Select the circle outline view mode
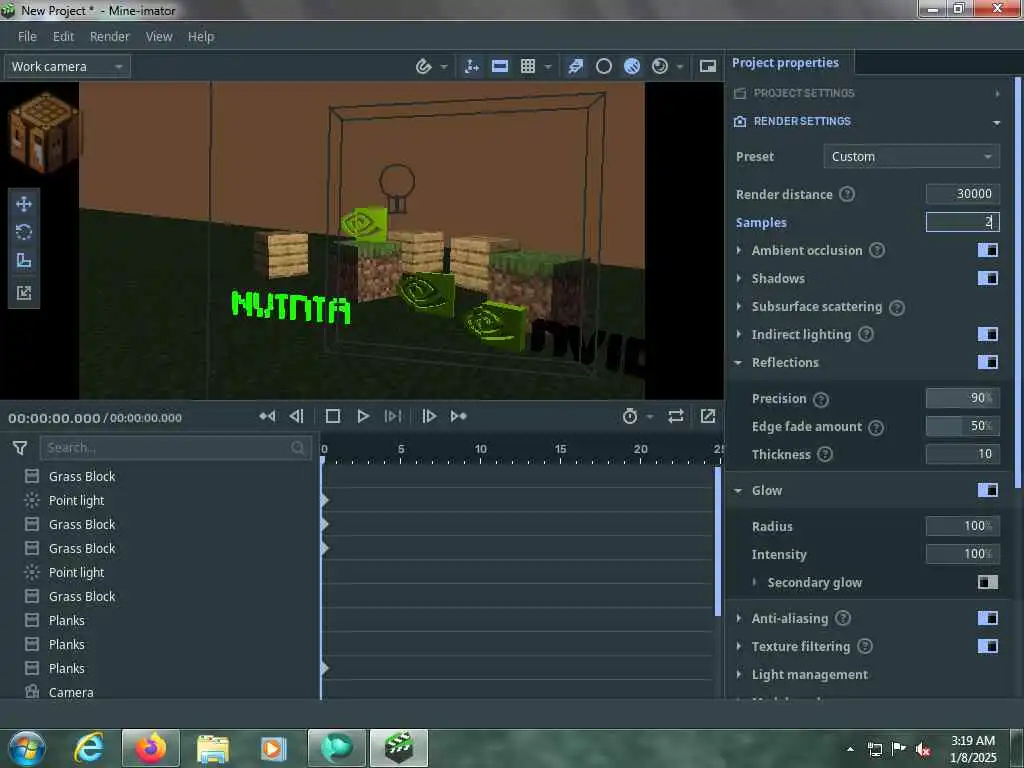Image resolution: width=1024 pixels, height=768 pixels. 604,66
